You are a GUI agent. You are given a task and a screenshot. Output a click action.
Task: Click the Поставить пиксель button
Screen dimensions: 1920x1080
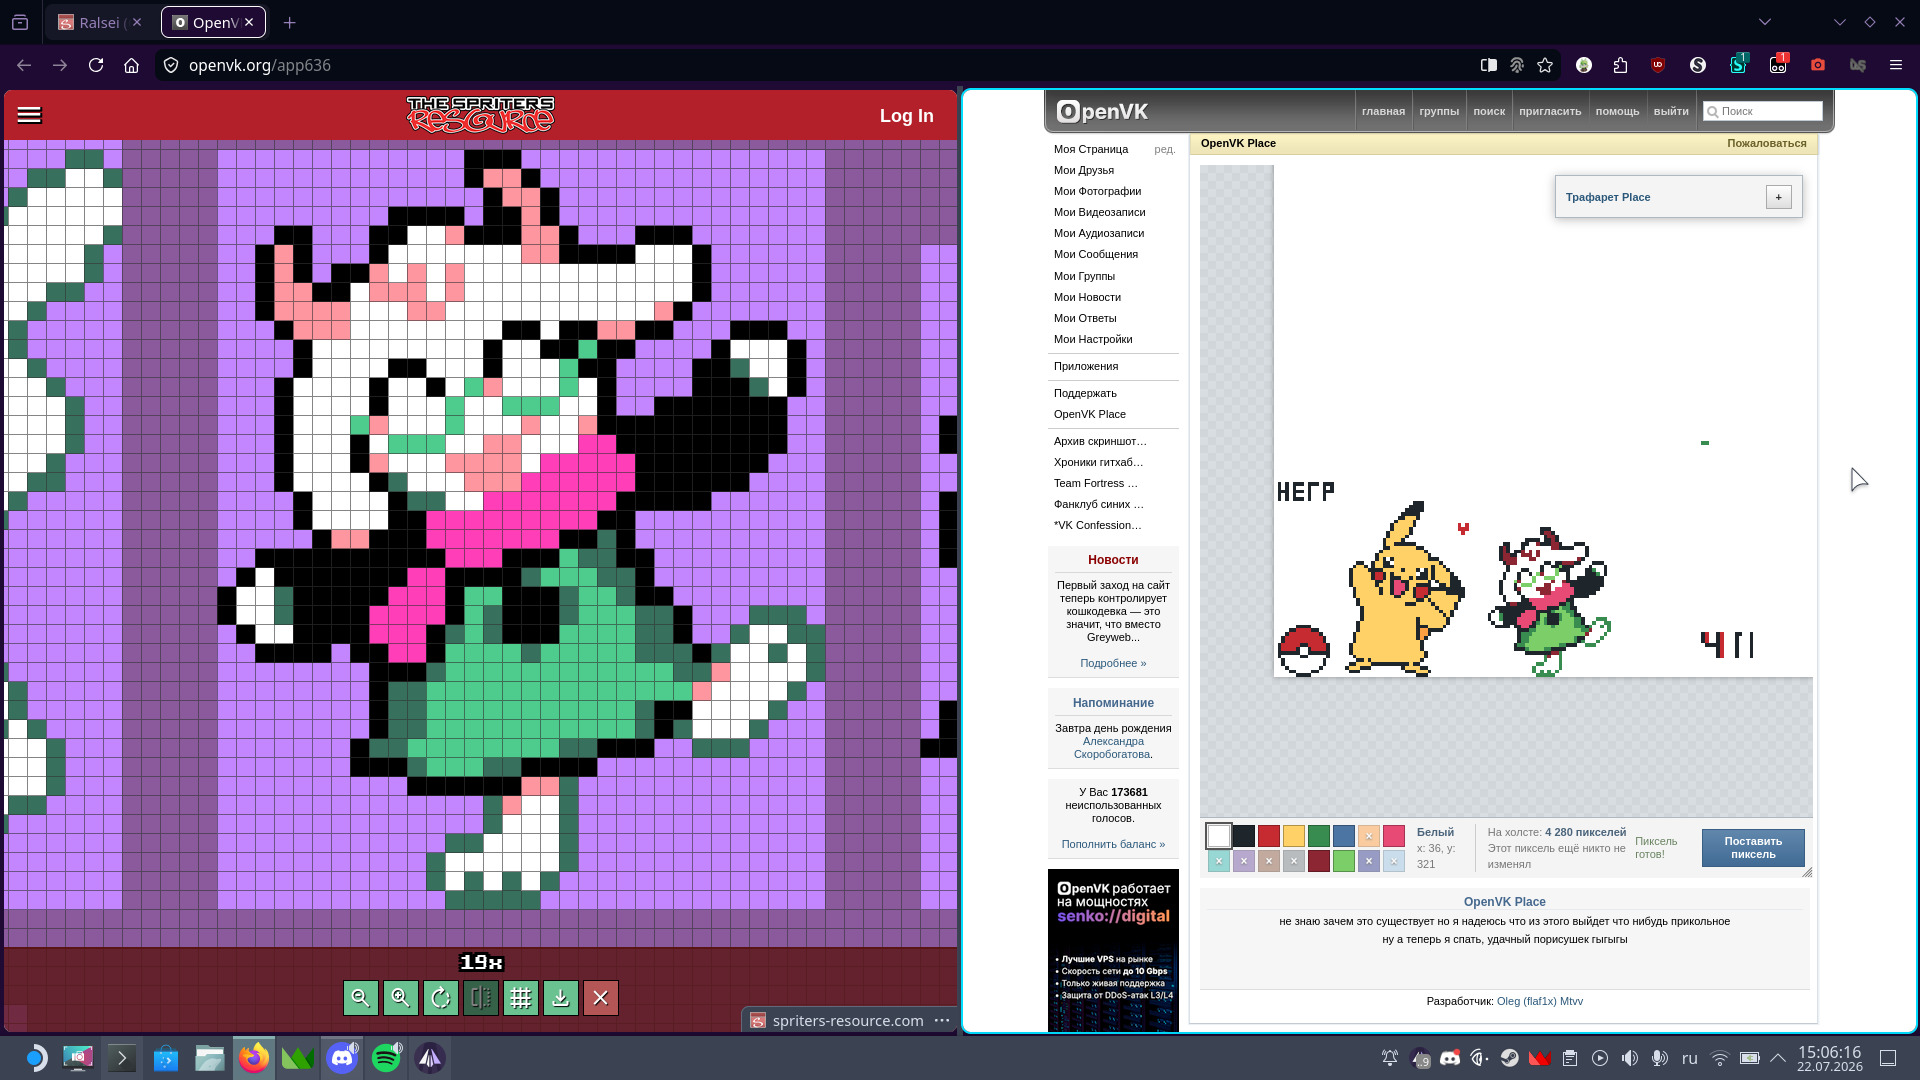(1753, 848)
